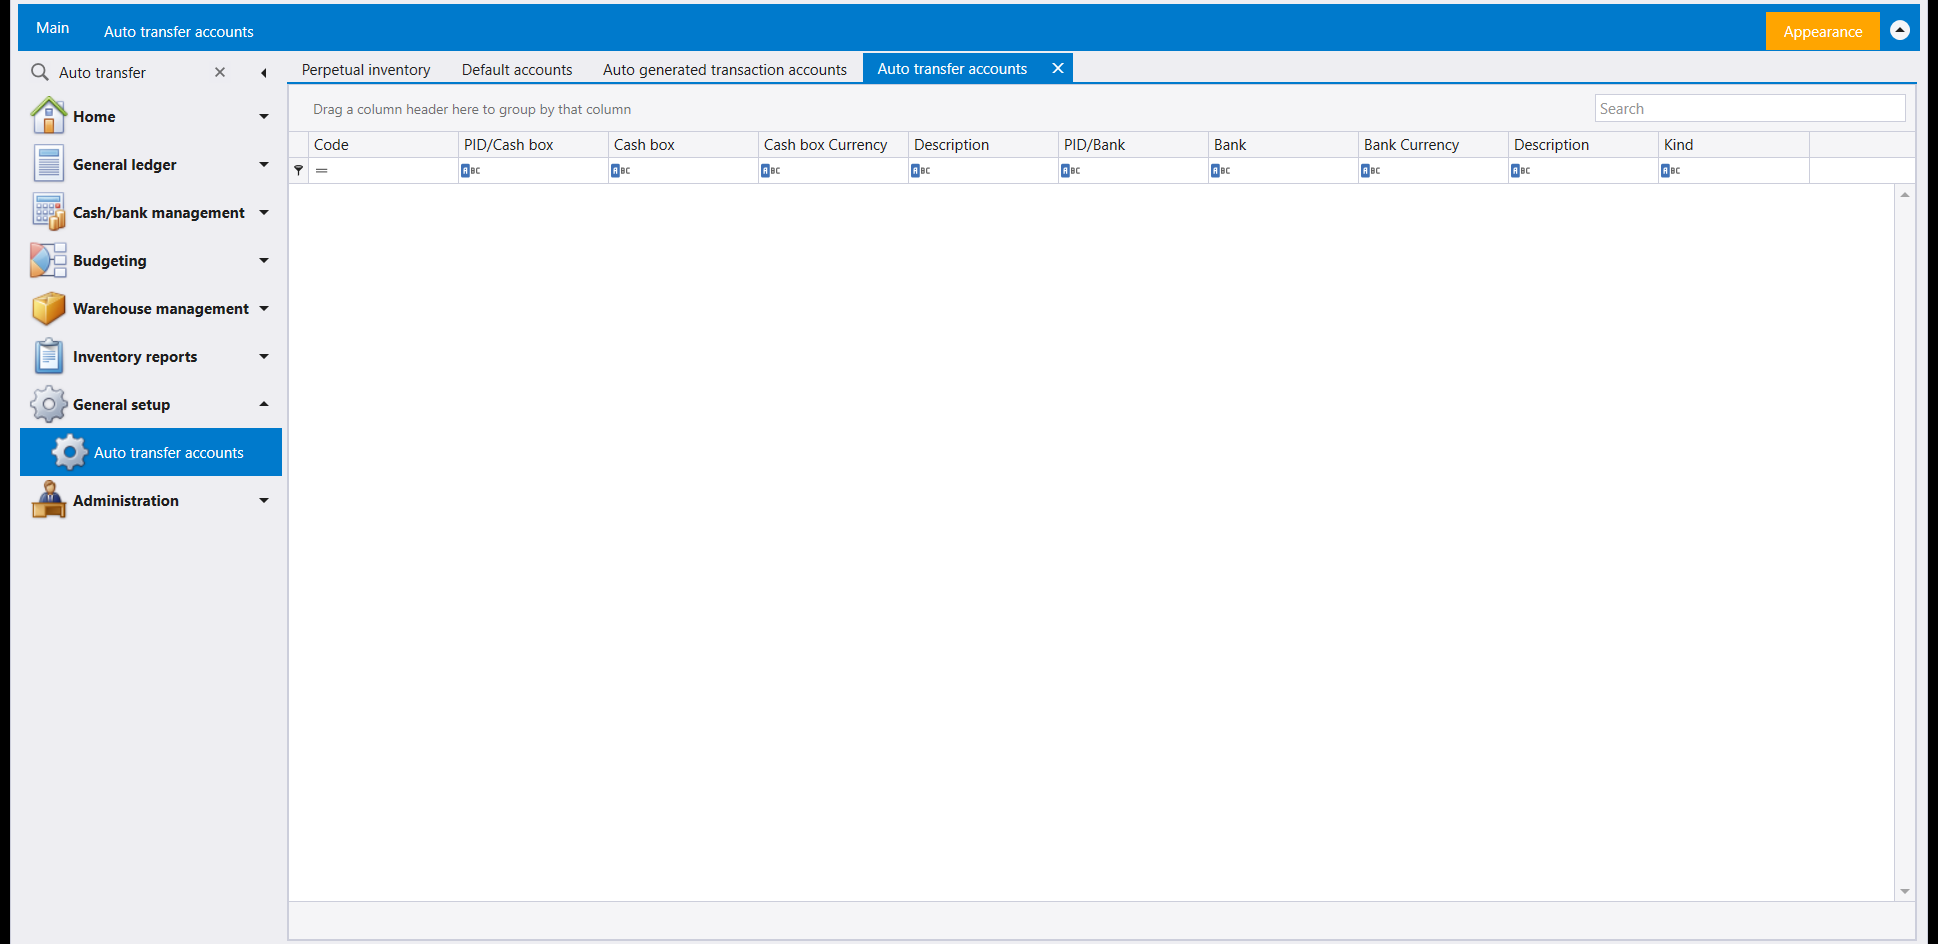Click the Cash box filter cell
Screen dimensions: 1938x944
(683, 171)
